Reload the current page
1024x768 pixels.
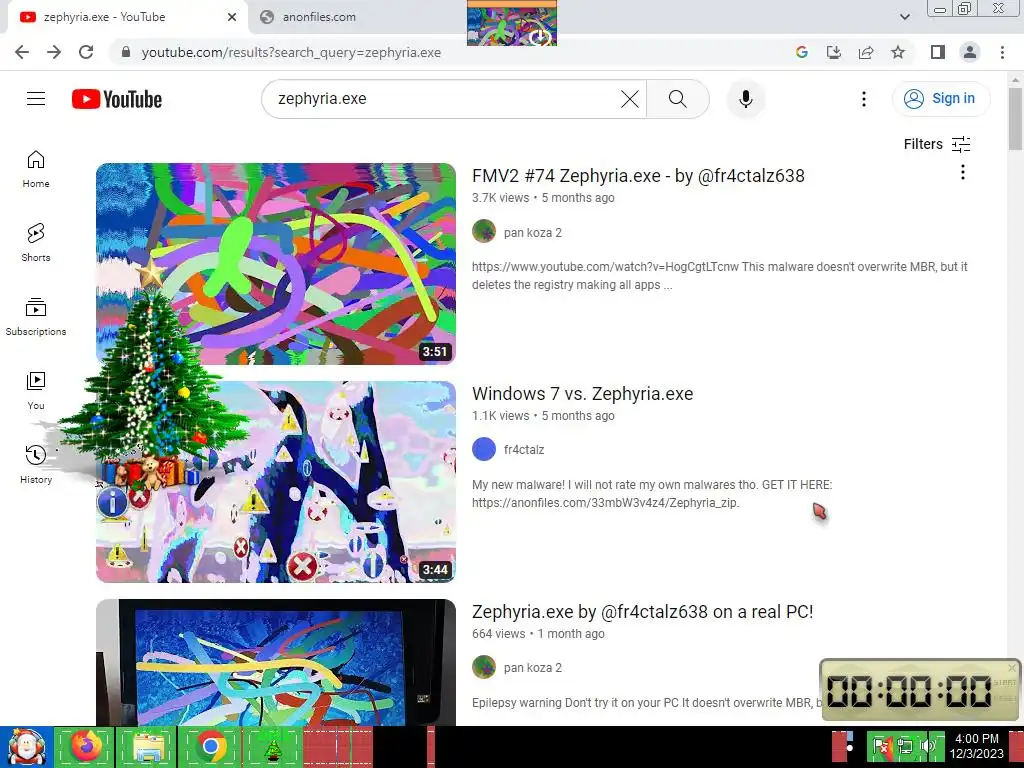(86, 52)
